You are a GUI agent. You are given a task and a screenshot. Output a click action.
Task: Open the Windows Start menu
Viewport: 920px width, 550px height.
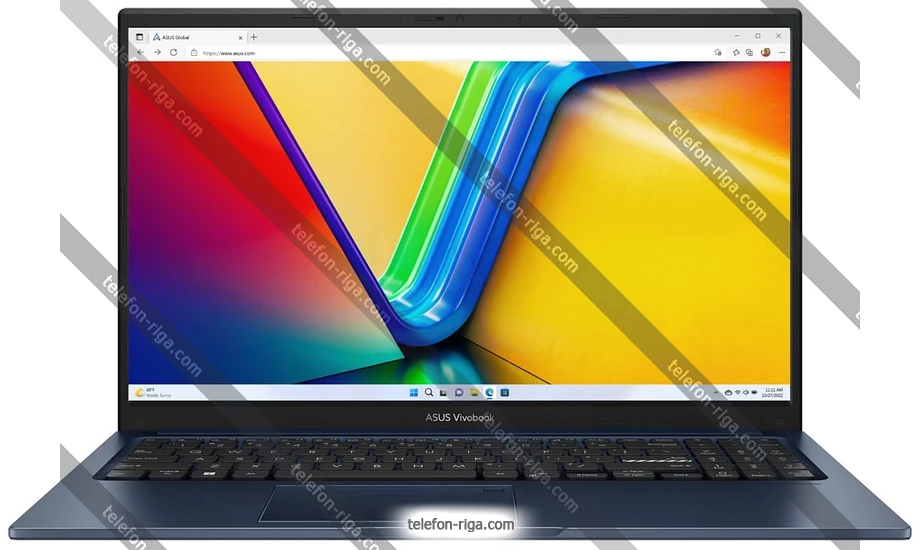414,393
